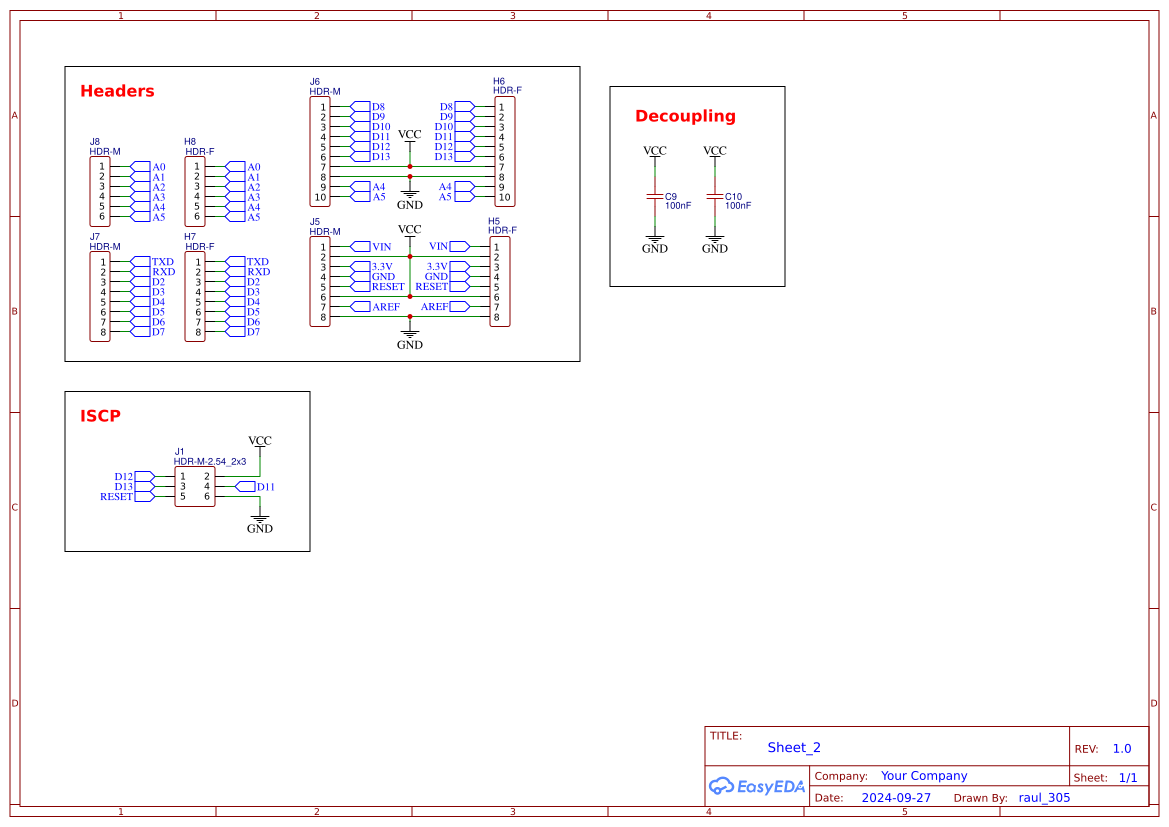
Task: Click the date 2024-09-27
Action: pos(896,797)
